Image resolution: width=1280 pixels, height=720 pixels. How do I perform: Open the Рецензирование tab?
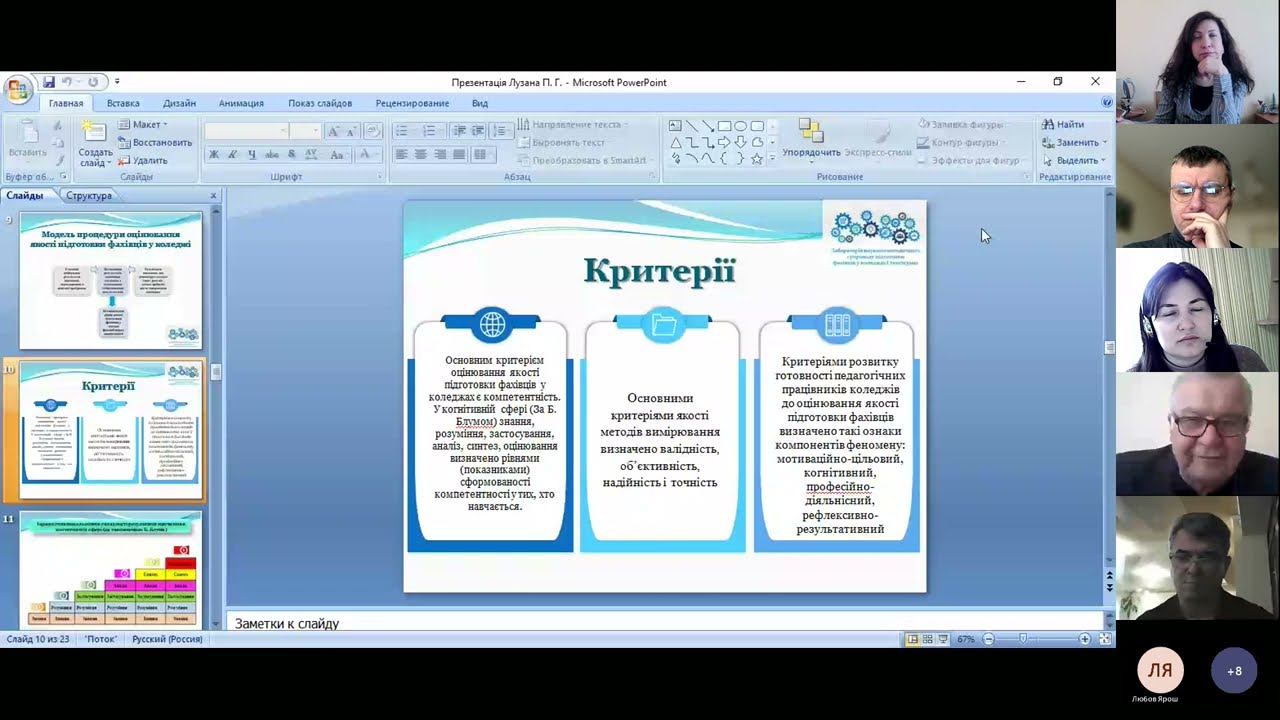412,103
